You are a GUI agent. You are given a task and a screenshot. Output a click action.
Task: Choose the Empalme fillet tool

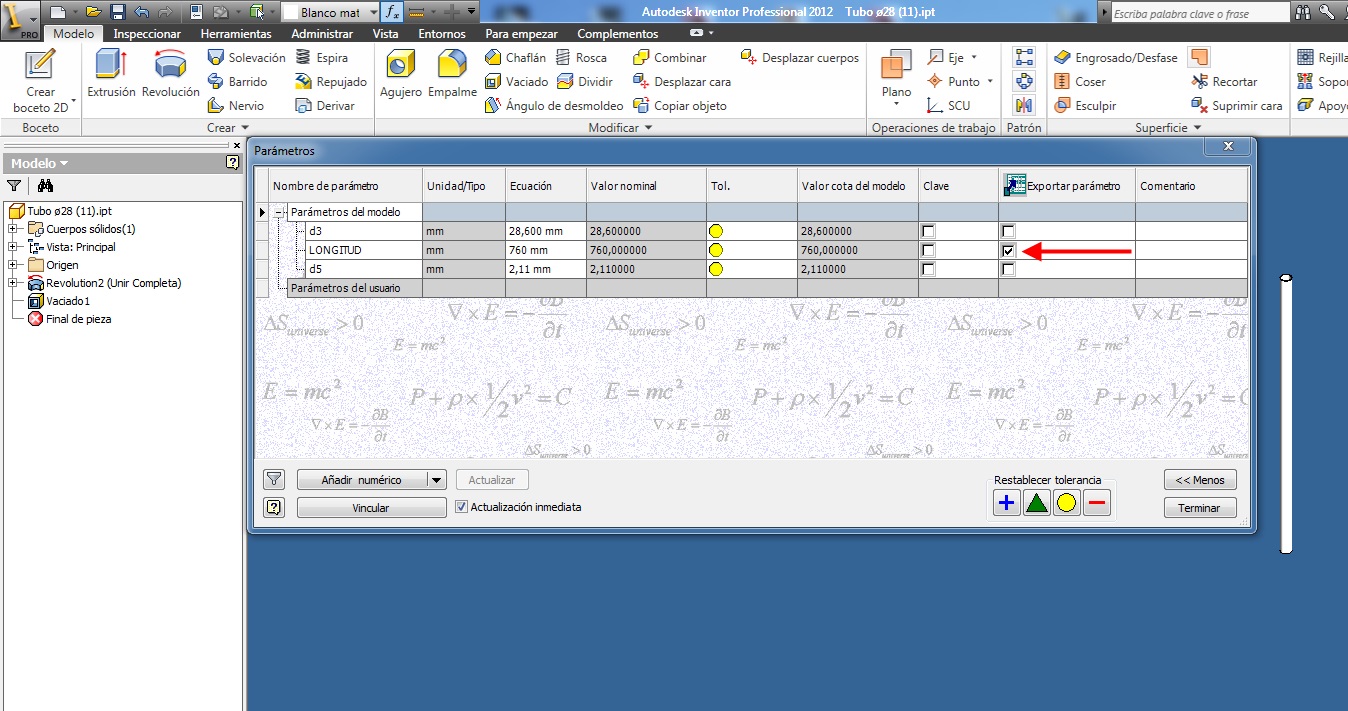tap(452, 76)
